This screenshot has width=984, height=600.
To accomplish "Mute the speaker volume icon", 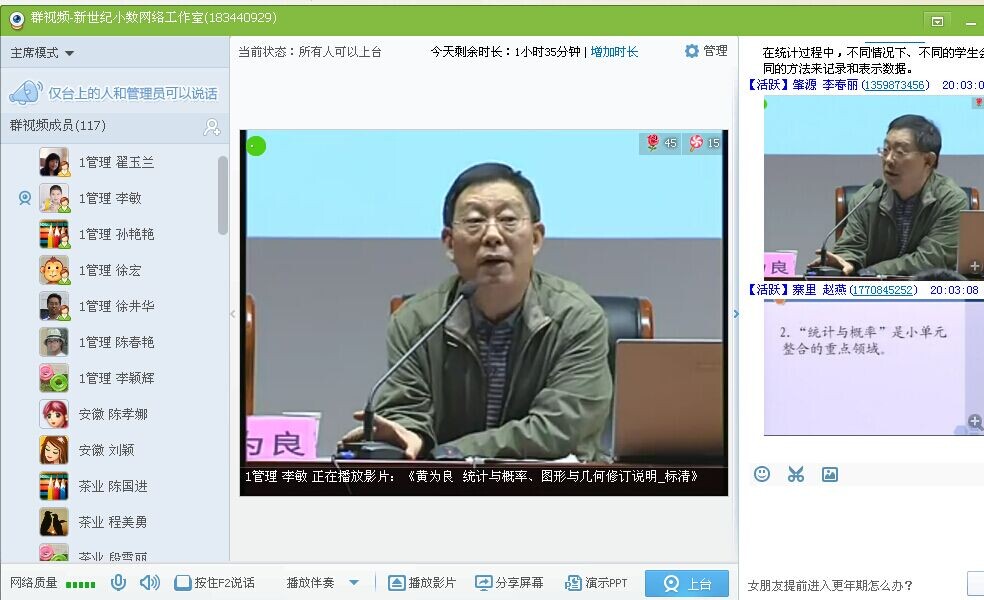I will pos(149,583).
